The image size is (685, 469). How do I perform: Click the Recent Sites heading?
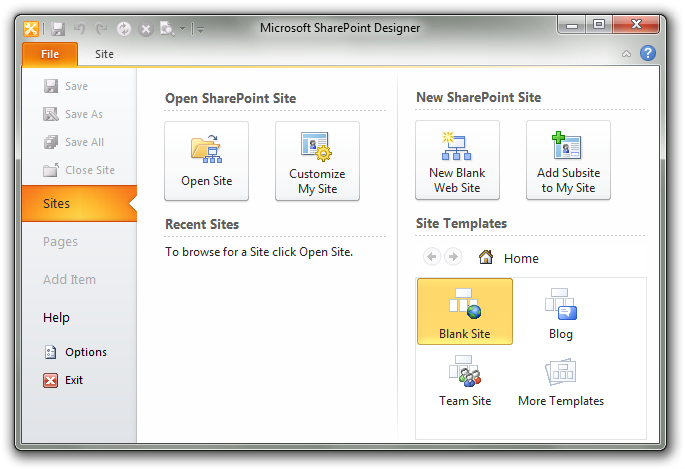(x=202, y=224)
